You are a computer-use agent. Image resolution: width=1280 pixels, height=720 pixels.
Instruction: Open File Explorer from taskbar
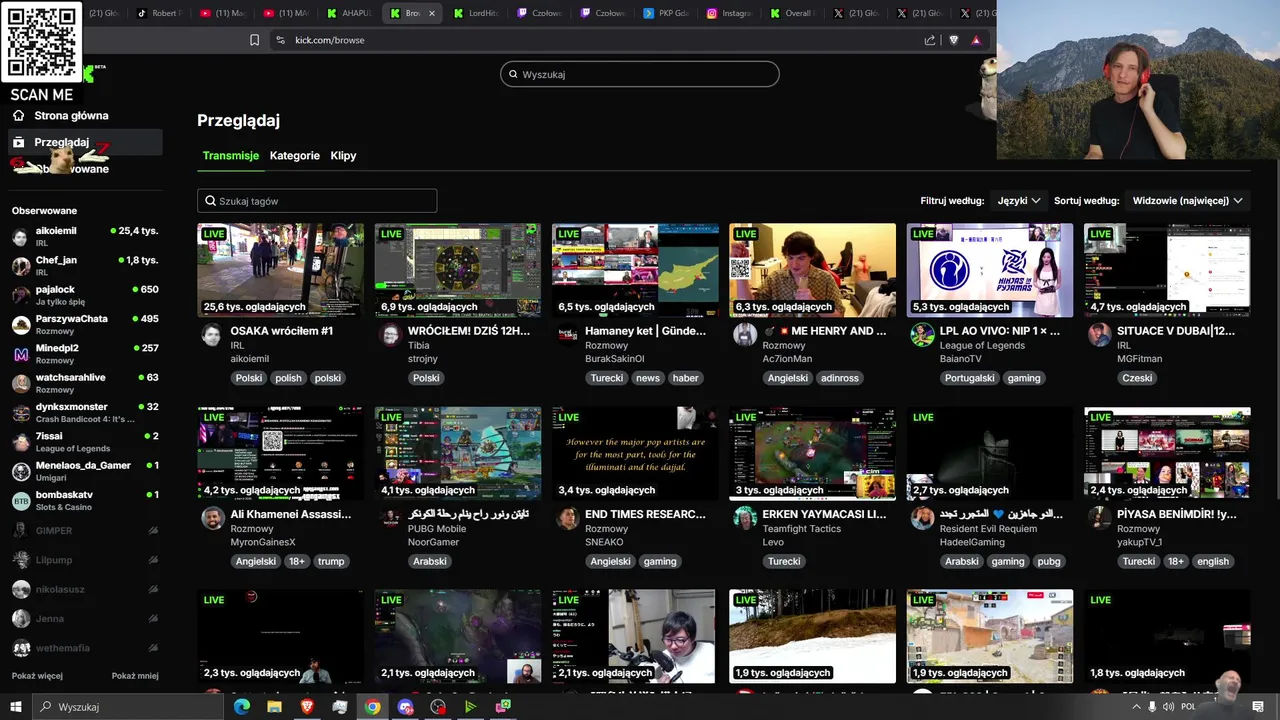tap(274, 707)
